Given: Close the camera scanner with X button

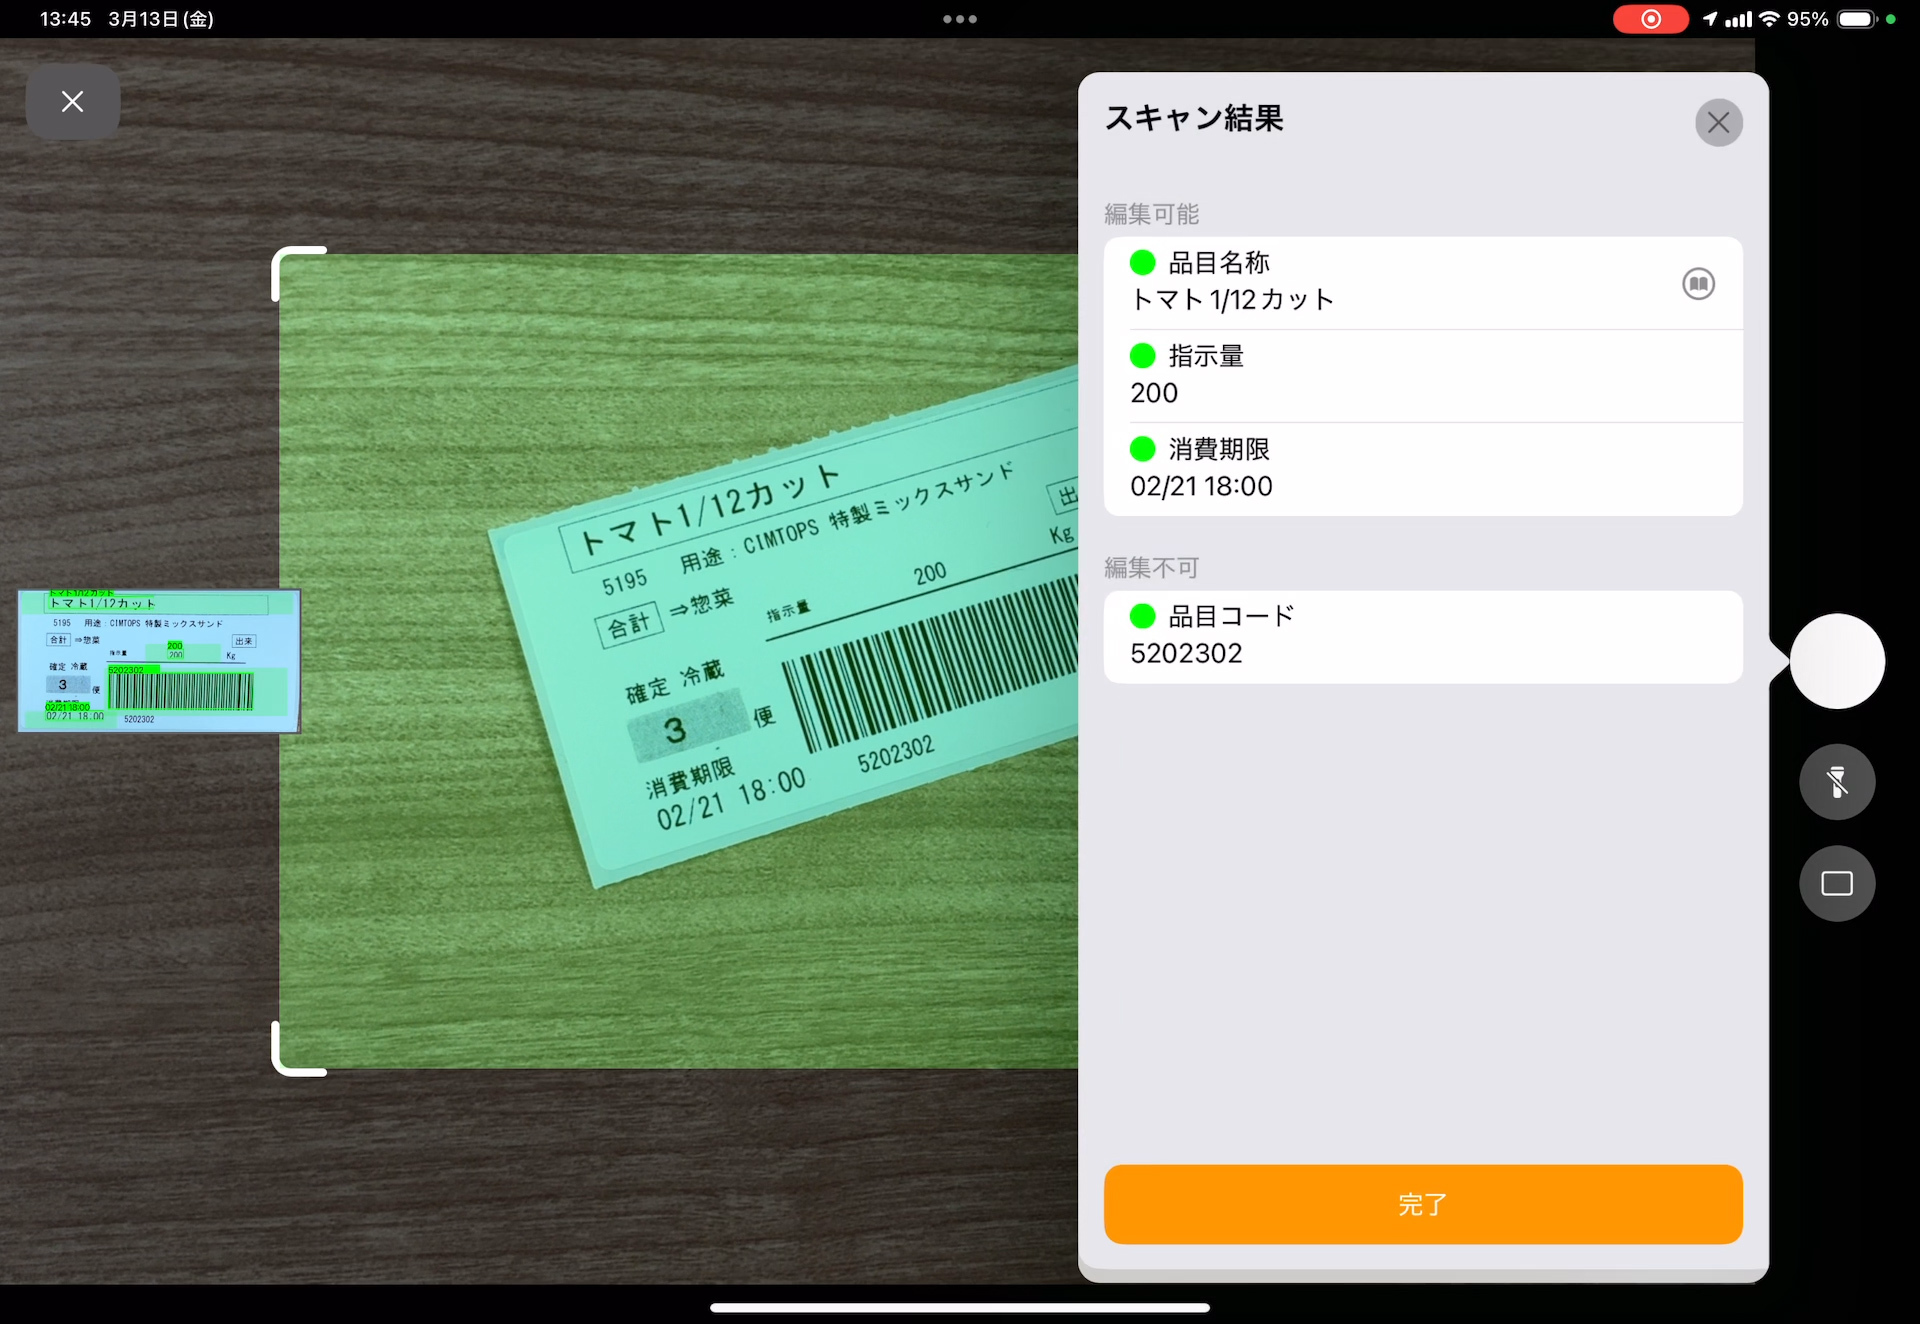Looking at the screenshot, I should point(72,101).
